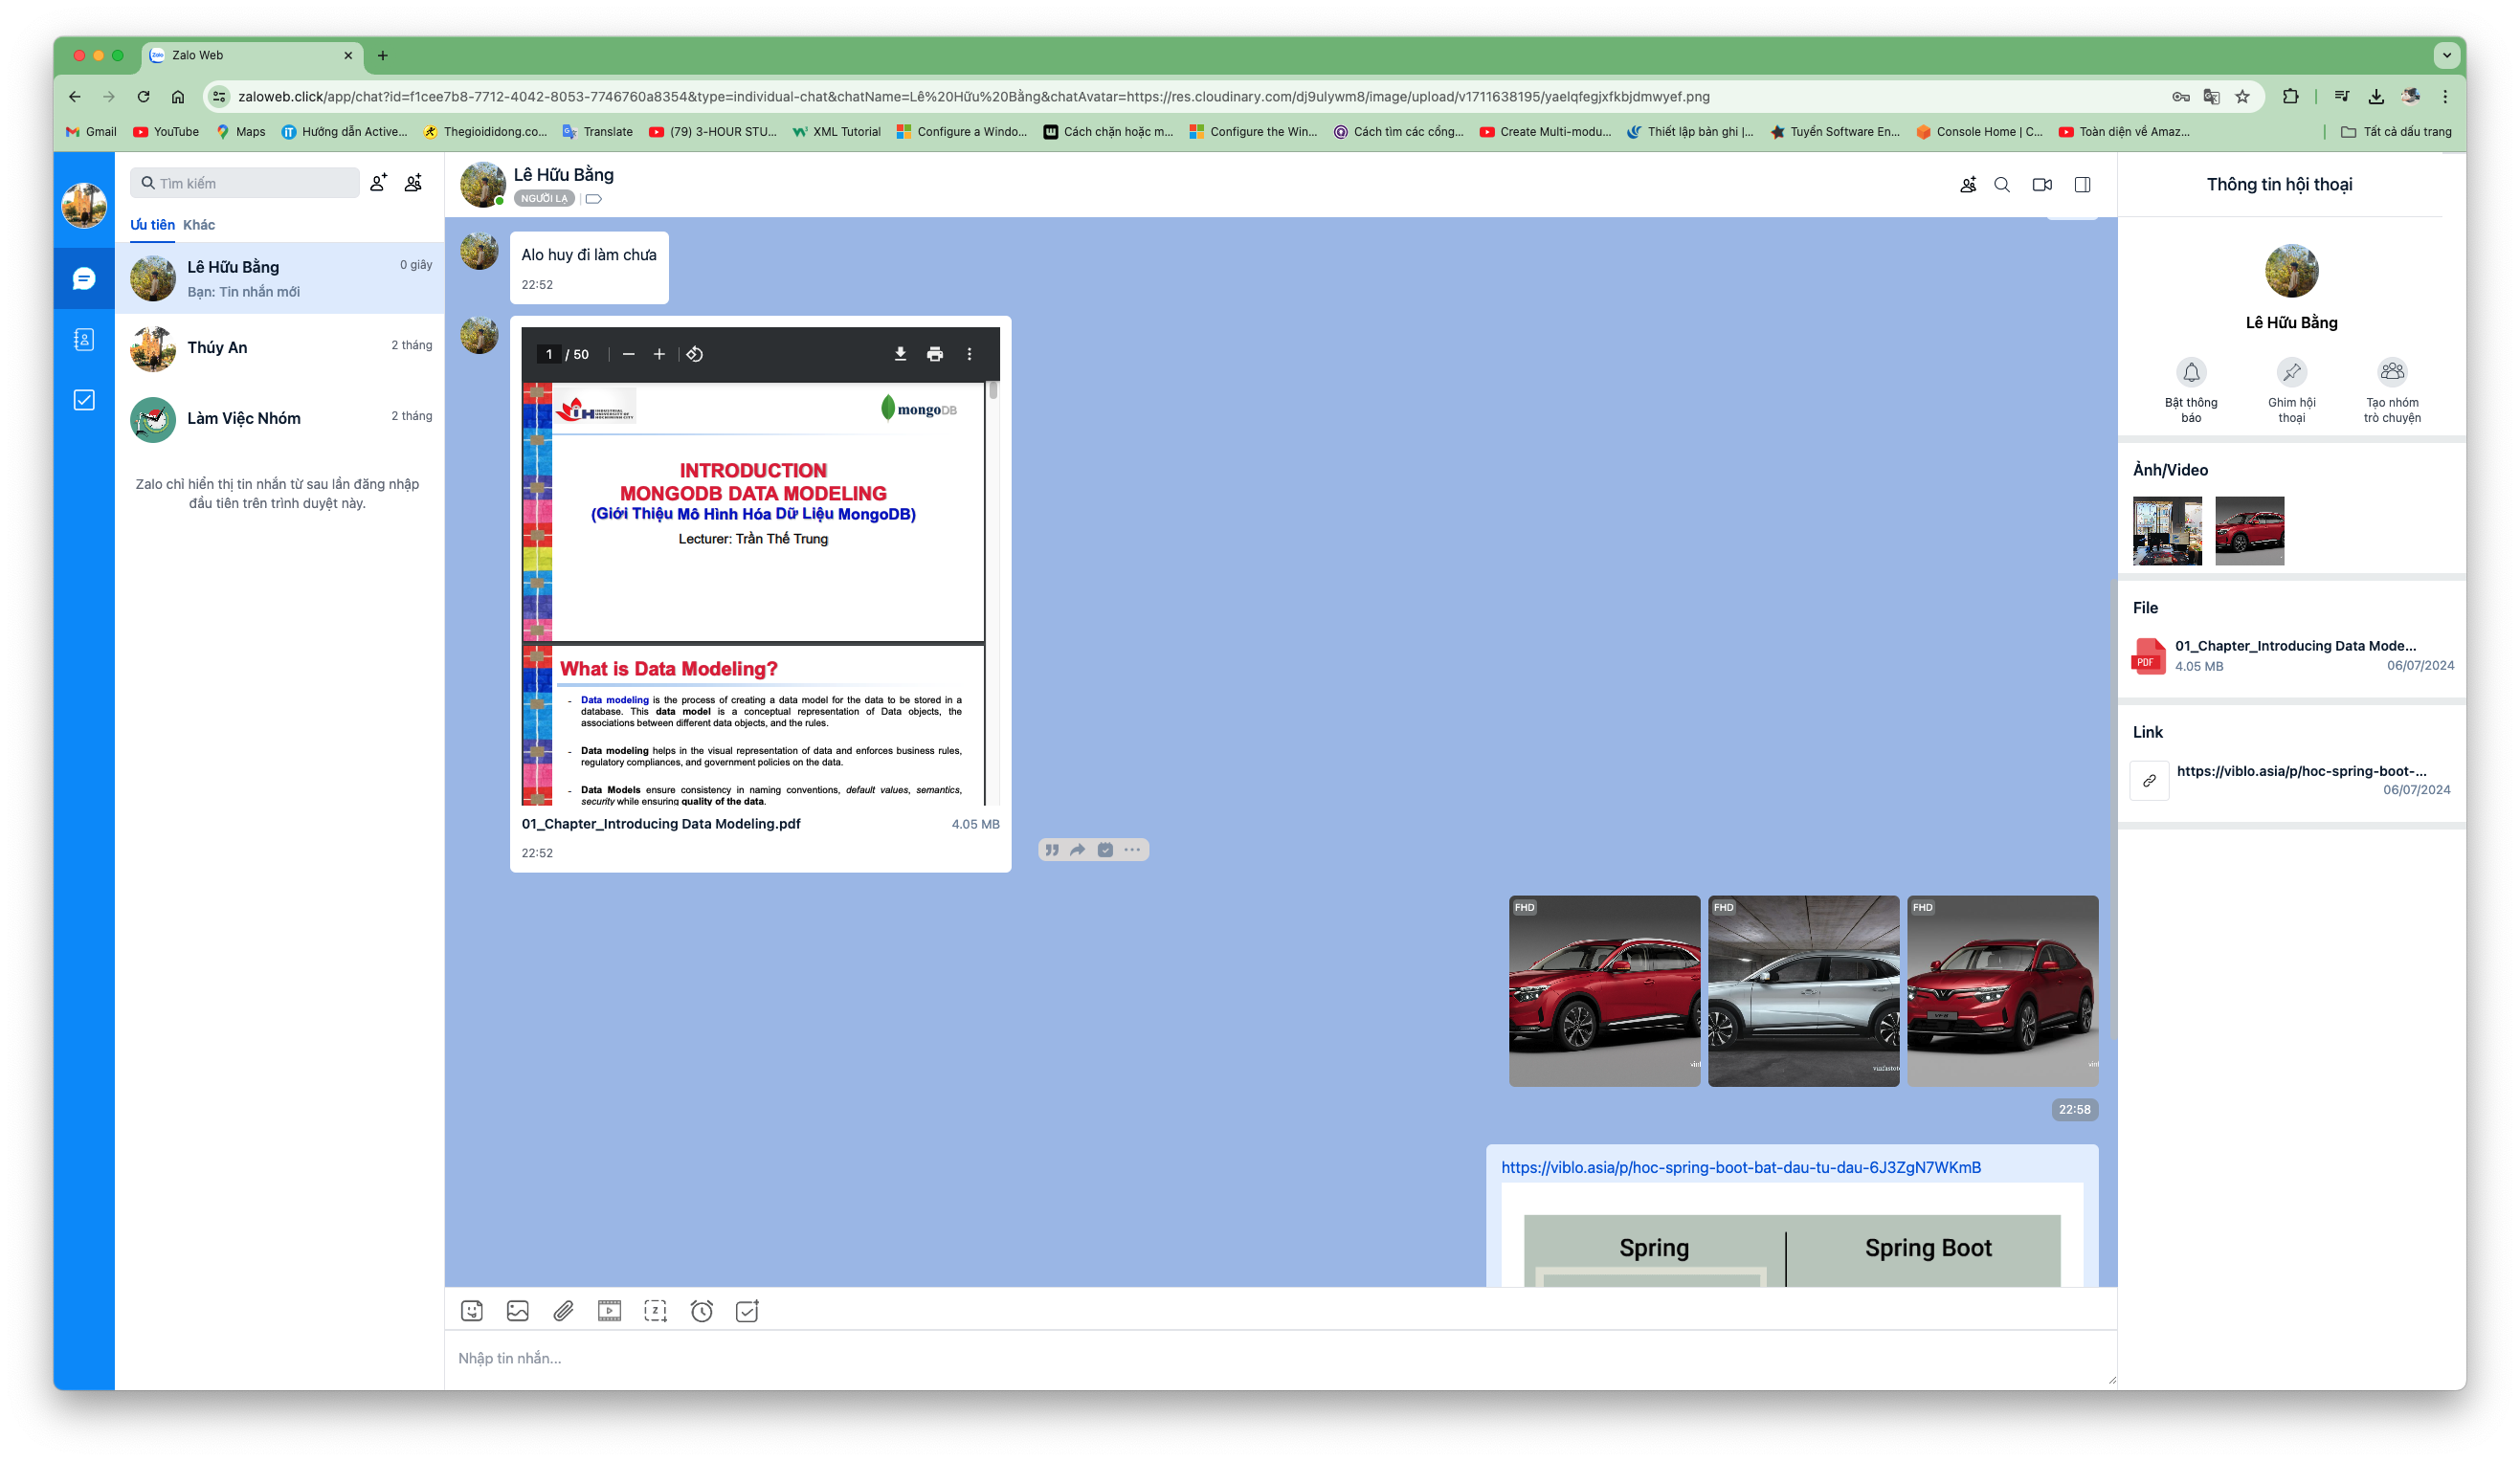Turn on notifications with bell icon
The width and height of the screenshot is (2520, 1461).
[x=2191, y=373]
